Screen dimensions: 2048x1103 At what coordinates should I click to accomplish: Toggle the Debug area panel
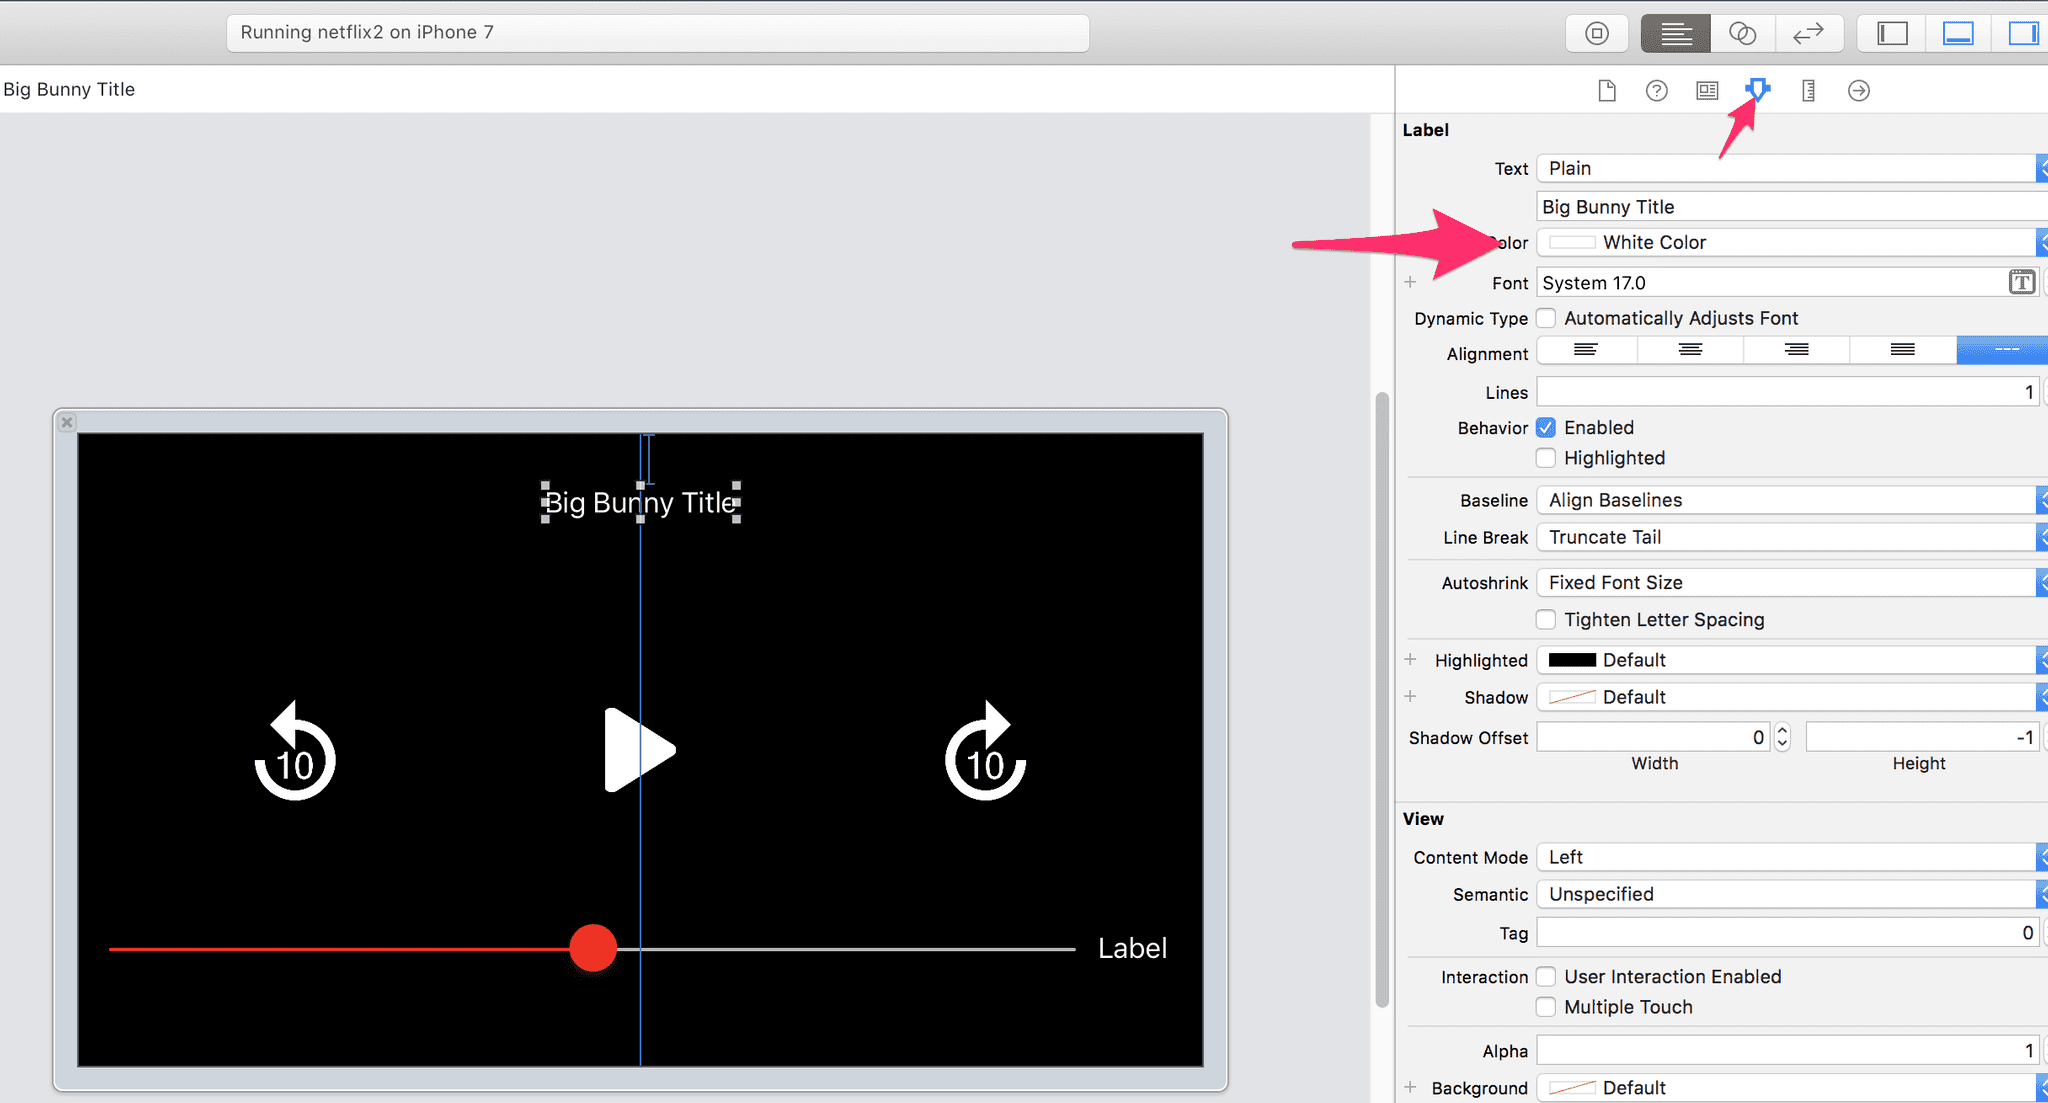pos(1958,34)
